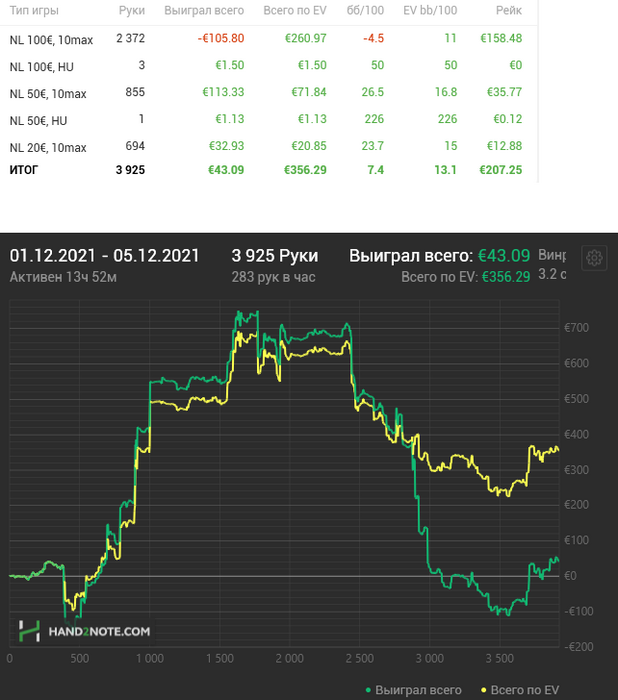This screenshot has height=700, width=618.
Task: Click the '1 000' x-axis label
Action: pyautogui.click(x=150, y=658)
